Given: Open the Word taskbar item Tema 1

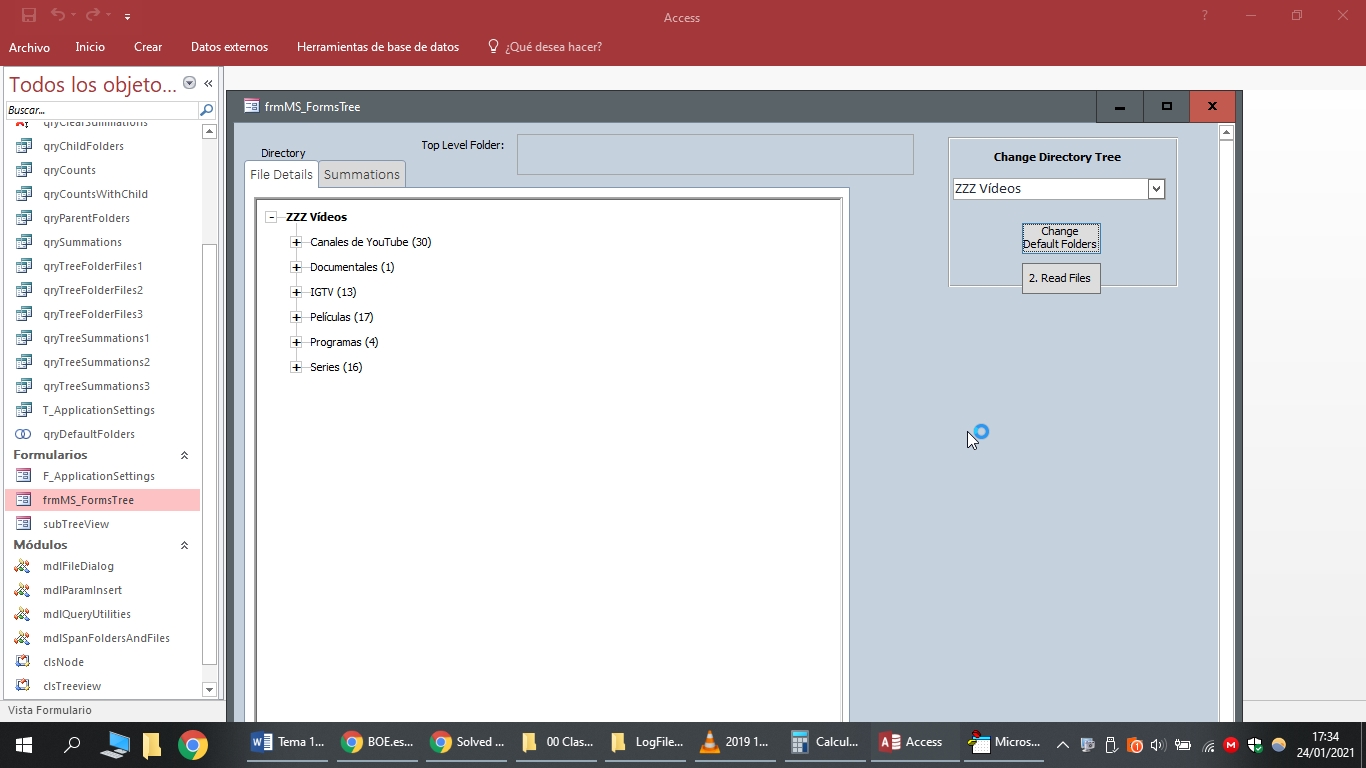Looking at the screenshot, I should click(289, 743).
